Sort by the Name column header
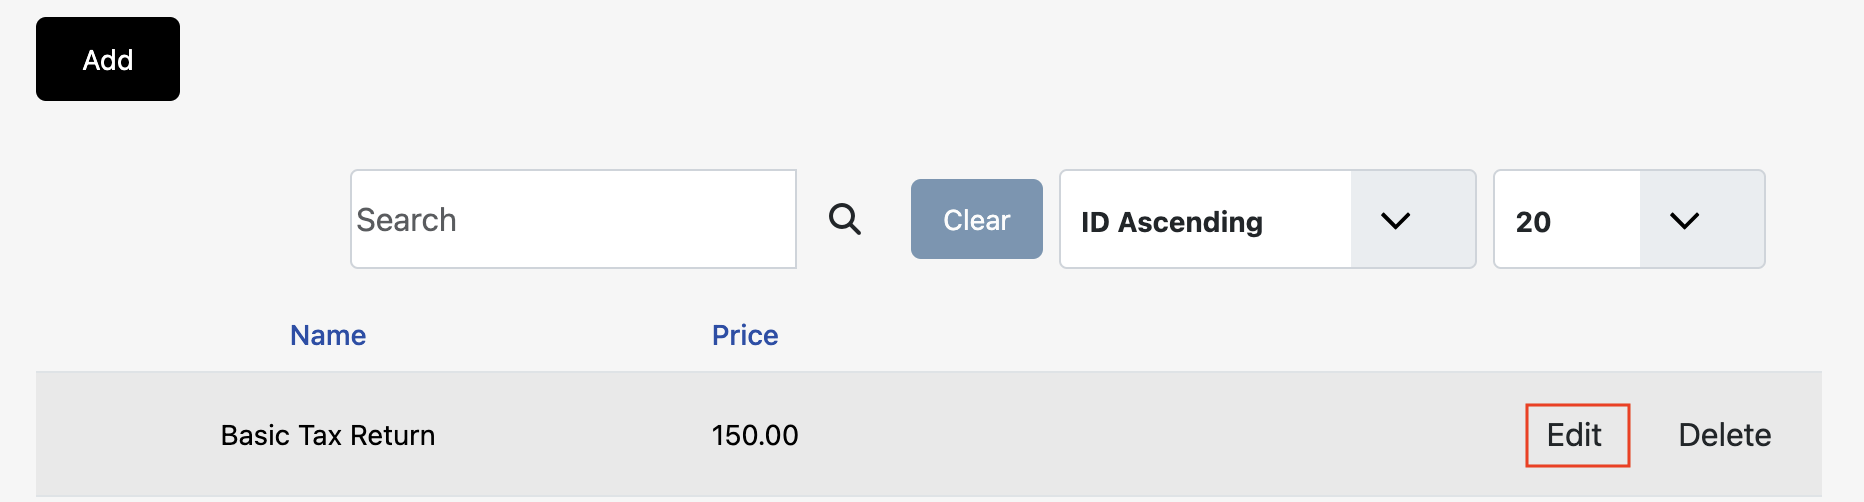 click(328, 335)
